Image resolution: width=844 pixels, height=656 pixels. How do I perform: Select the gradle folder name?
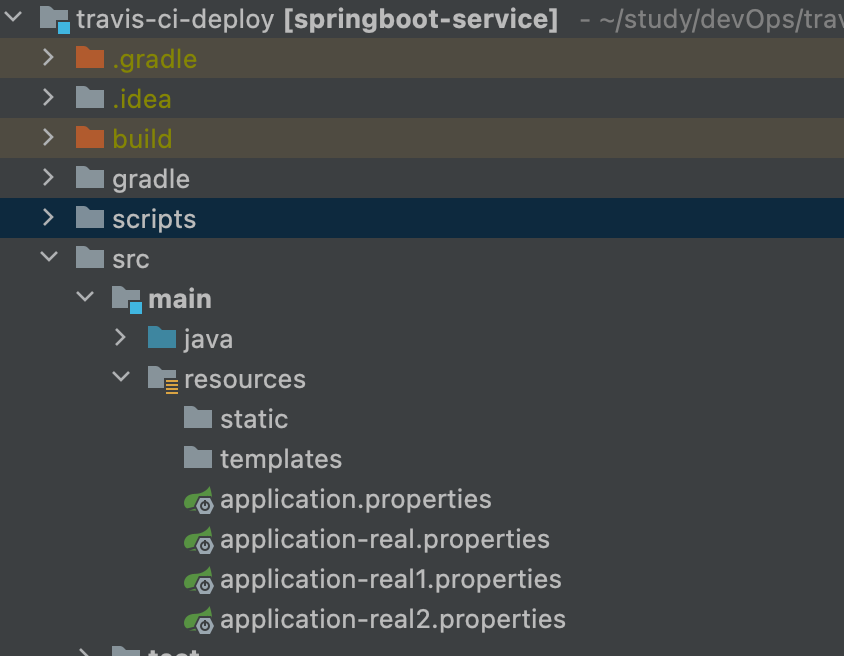pos(151,179)
